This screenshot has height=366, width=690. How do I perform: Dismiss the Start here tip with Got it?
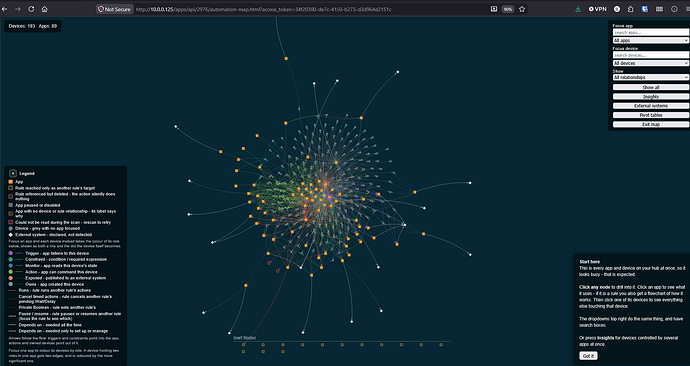588,356
